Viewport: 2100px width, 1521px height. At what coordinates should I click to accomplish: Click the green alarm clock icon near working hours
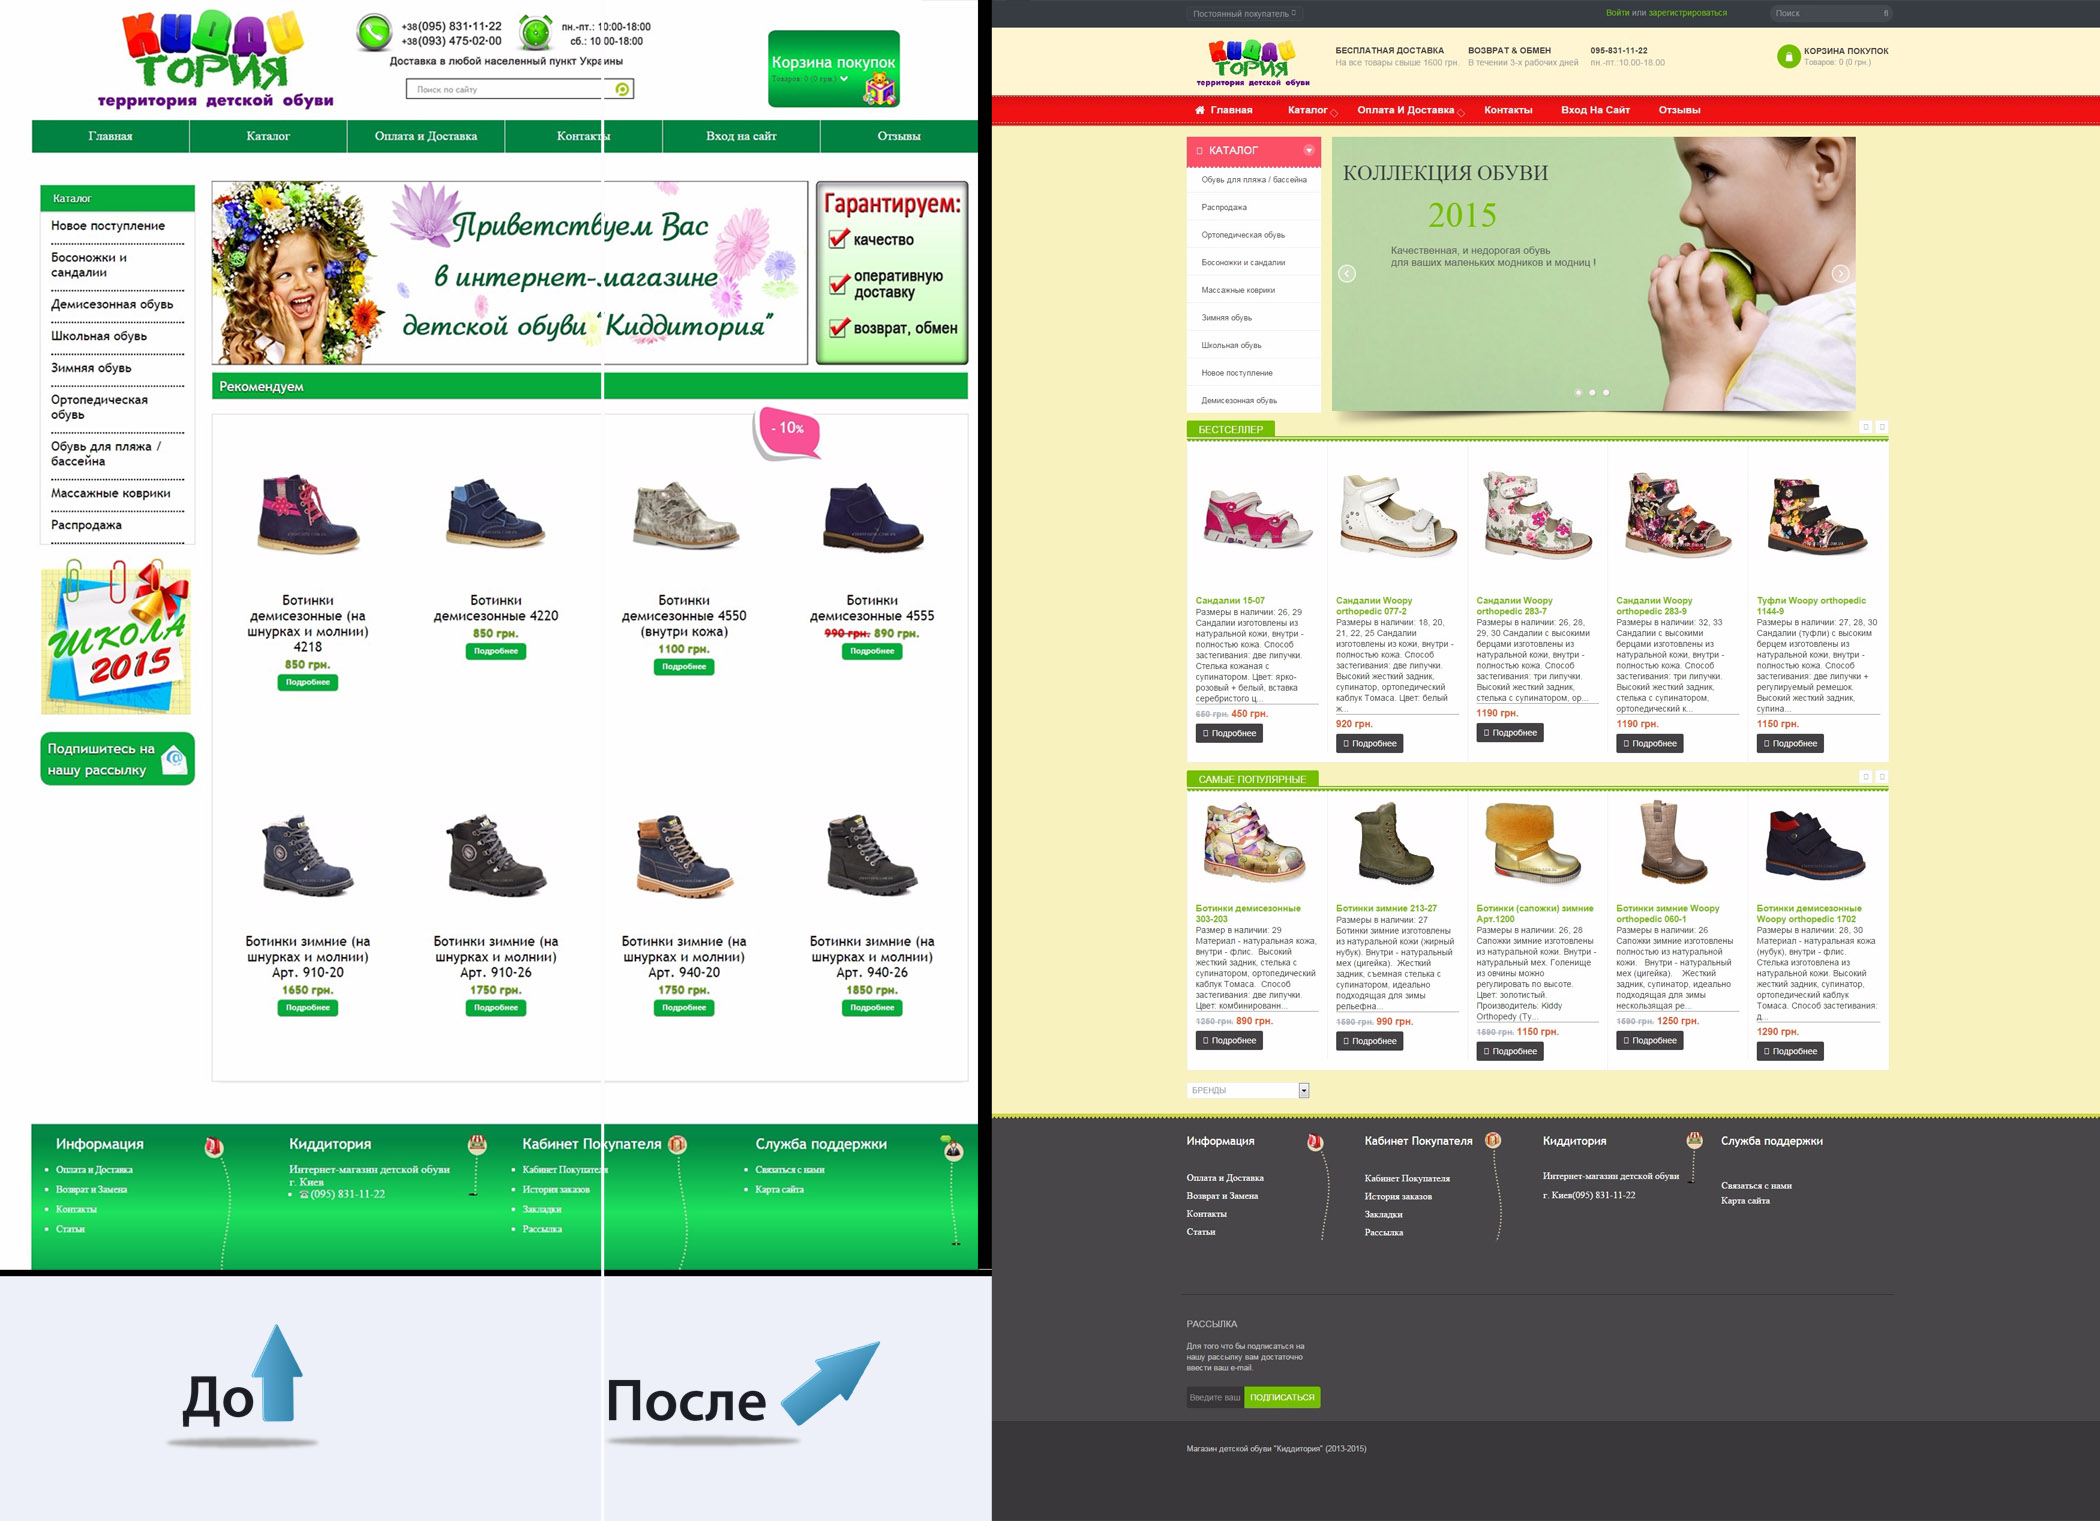click(x=536, y=32)
